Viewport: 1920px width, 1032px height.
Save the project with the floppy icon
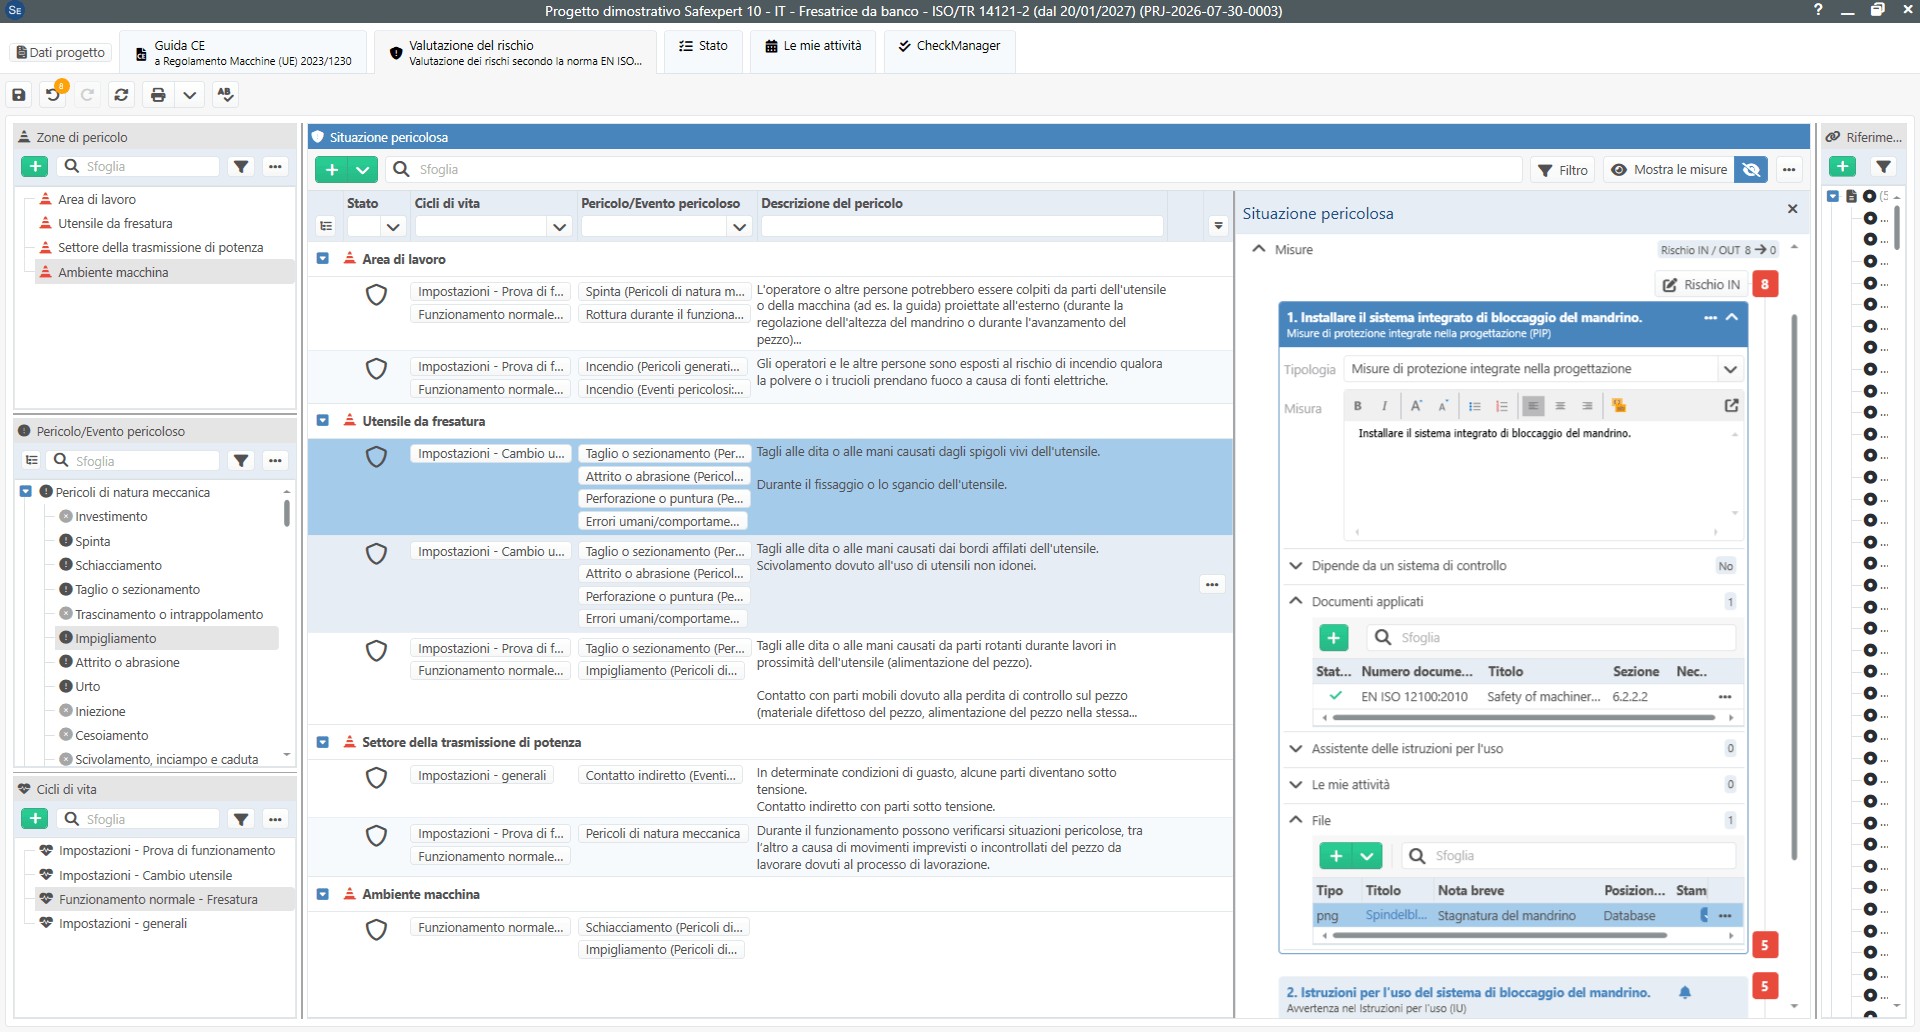pos(19,94)
